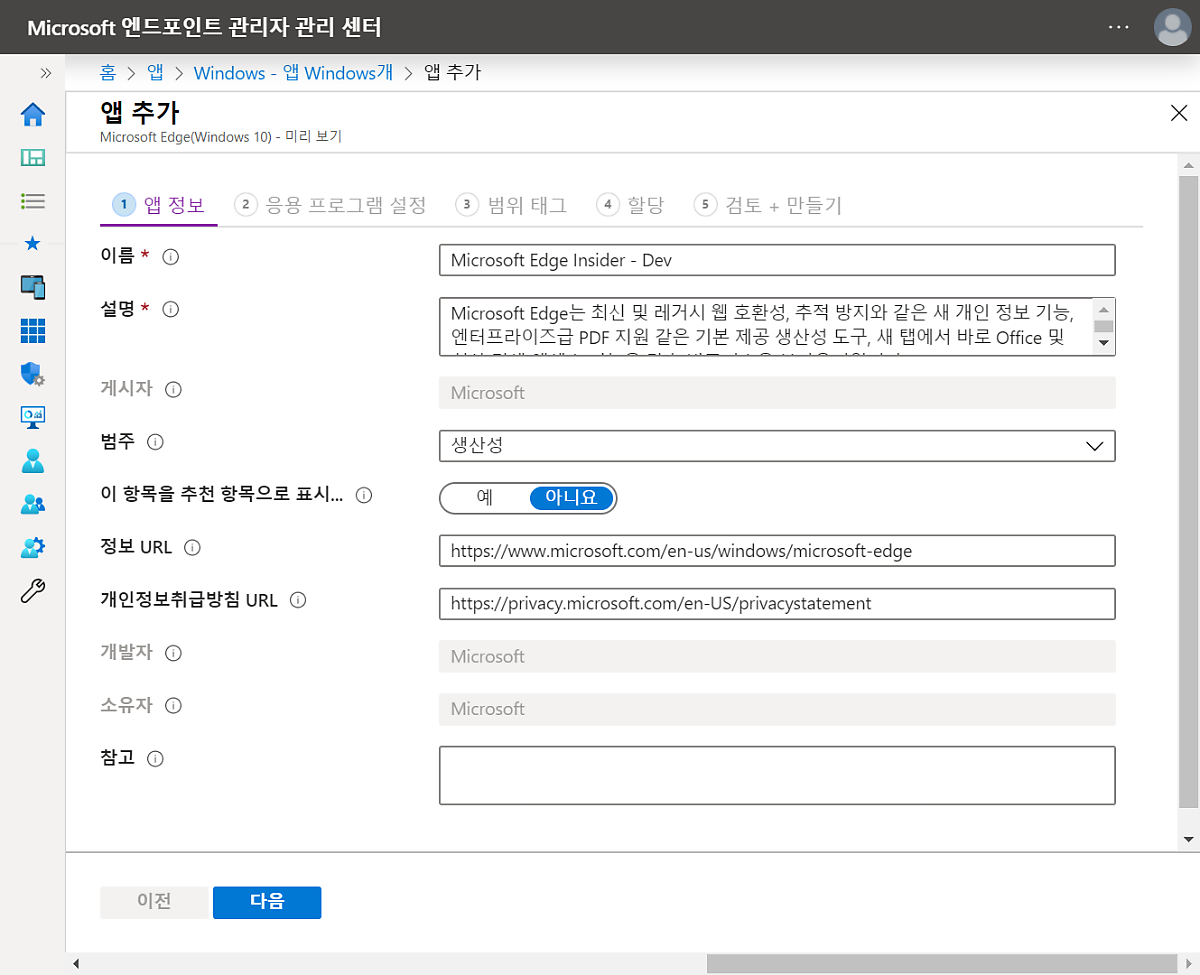Switch to the 앱 정보 tab

[161, 205]
